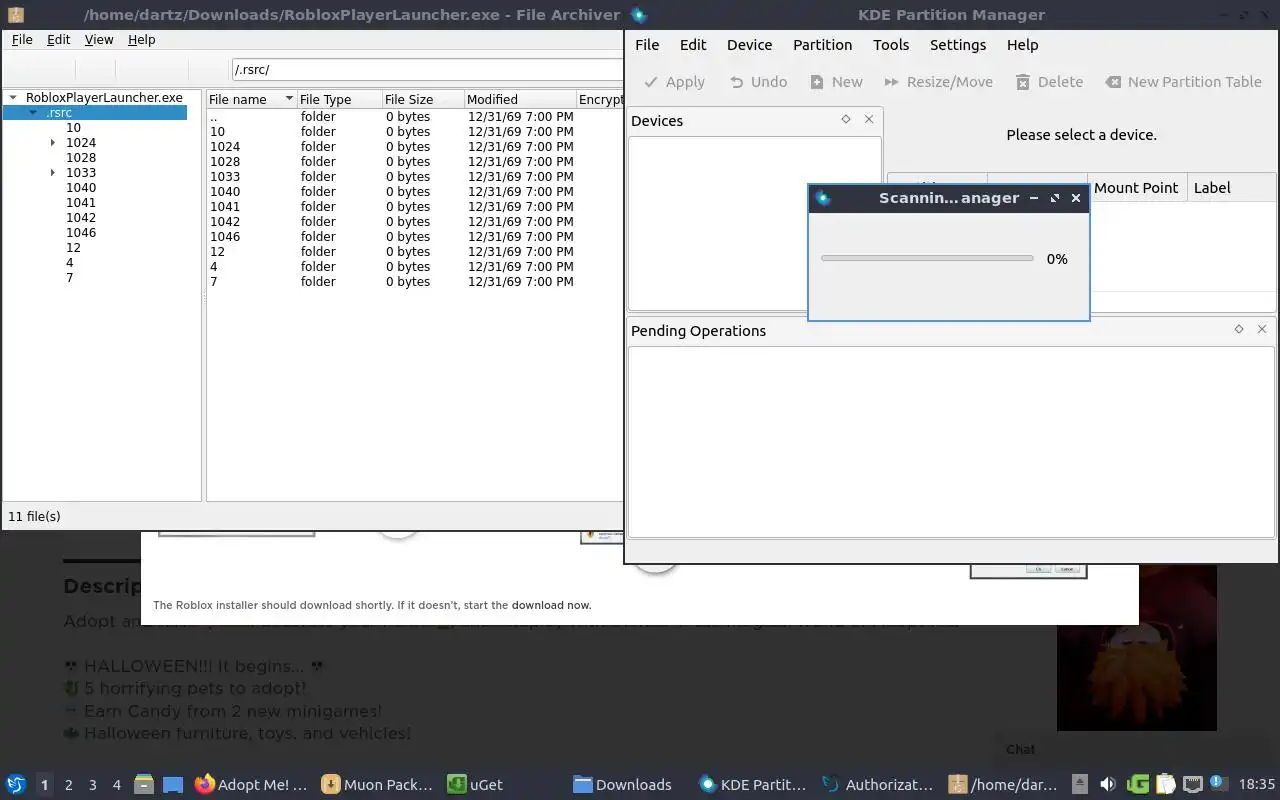Image resolution: width=1280 pixels, height=800 pixels.
Task: Select tree folder 1046
Action: click(81, 233)
